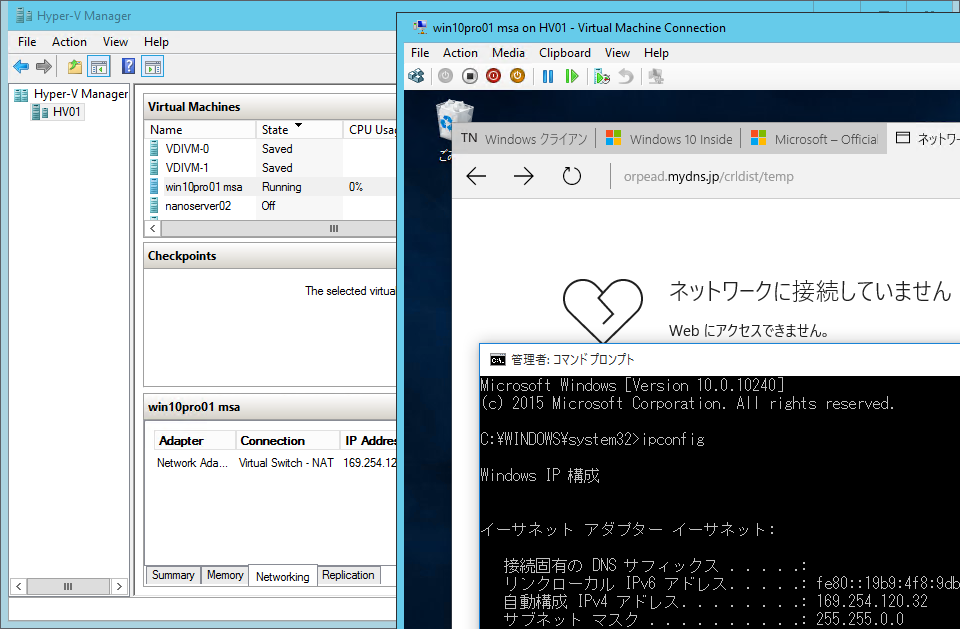This screenshot has width=960, height=629.
Task: Select VDIVM-0 virtual machine row
Action: 271,149
